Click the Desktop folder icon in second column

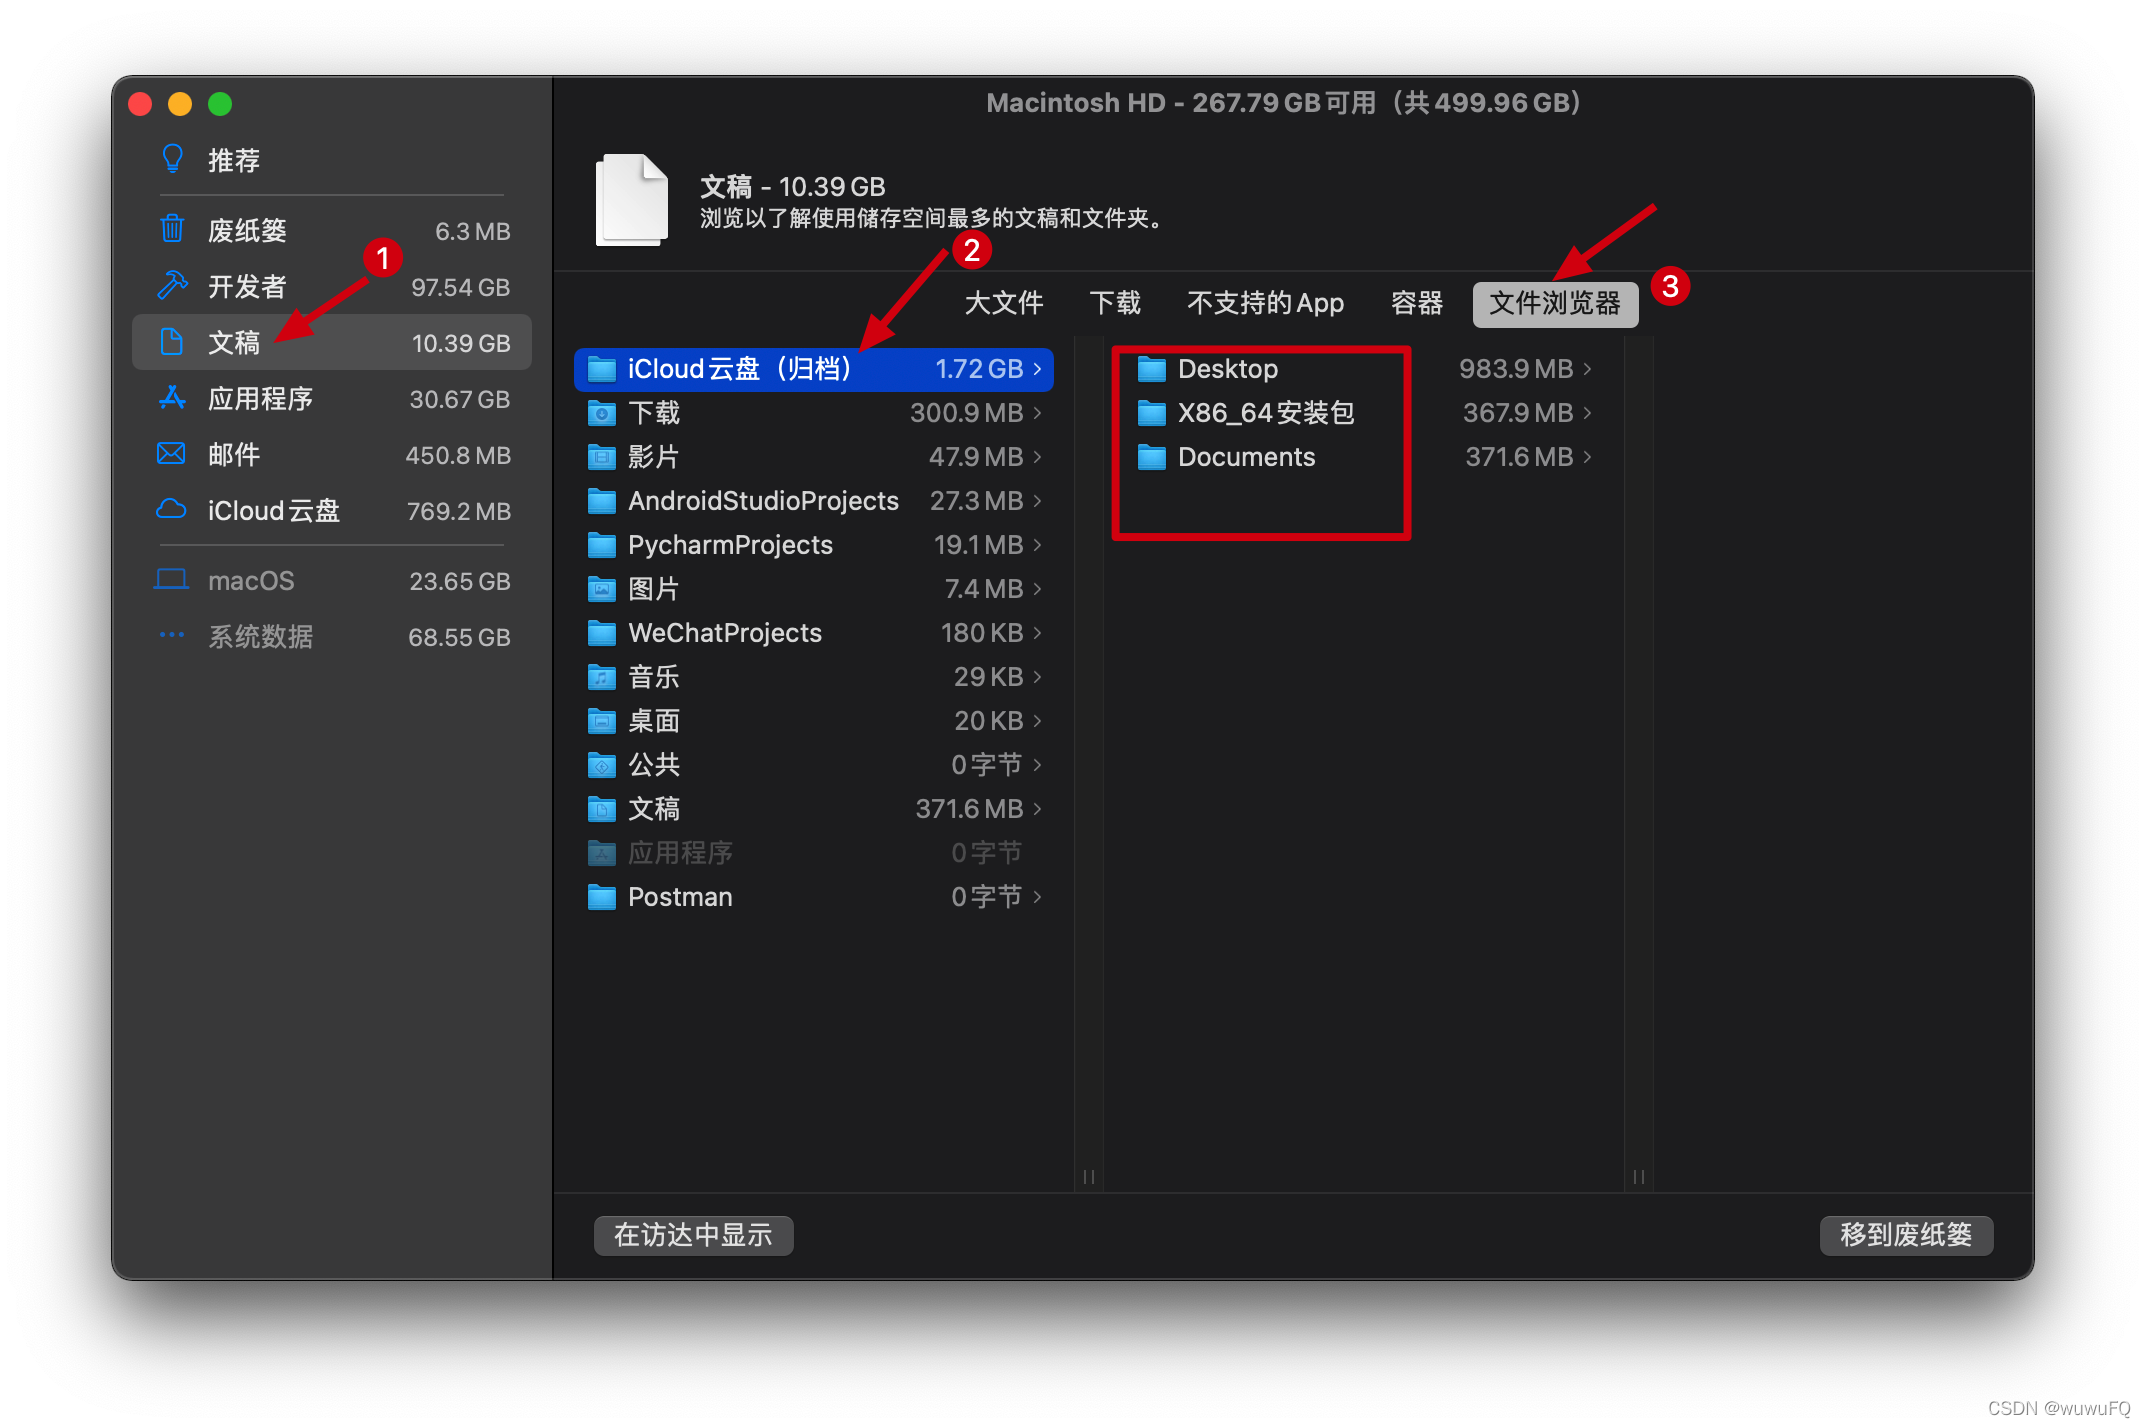click(x=1151, y=369)
